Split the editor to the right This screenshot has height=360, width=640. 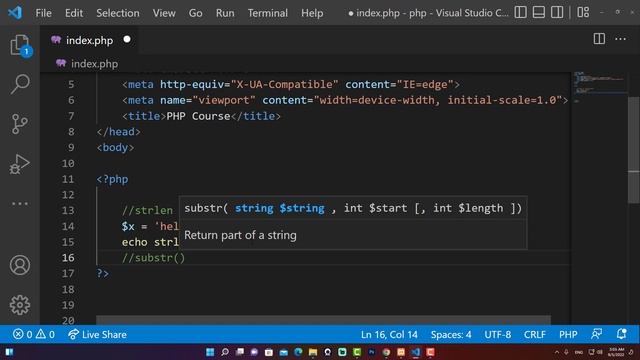(x=599, y=39)
